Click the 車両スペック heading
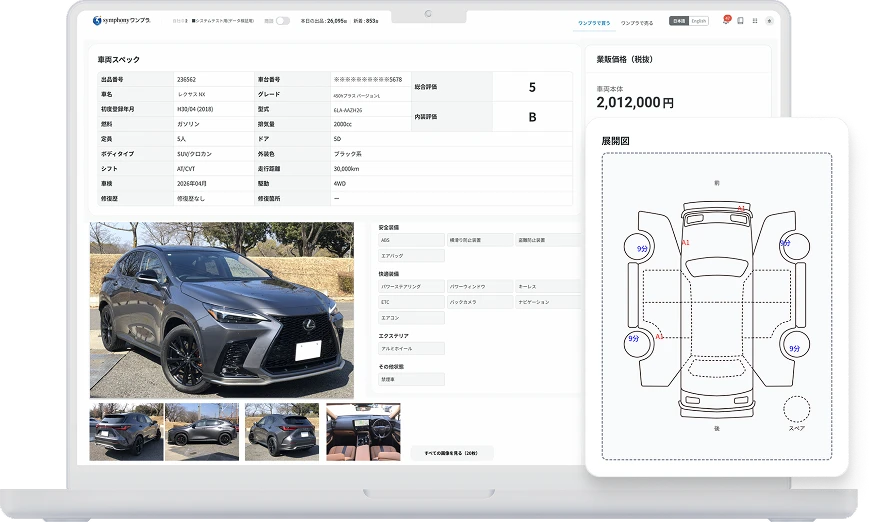The height and width of the screenshot is (522, 882). 119,60
